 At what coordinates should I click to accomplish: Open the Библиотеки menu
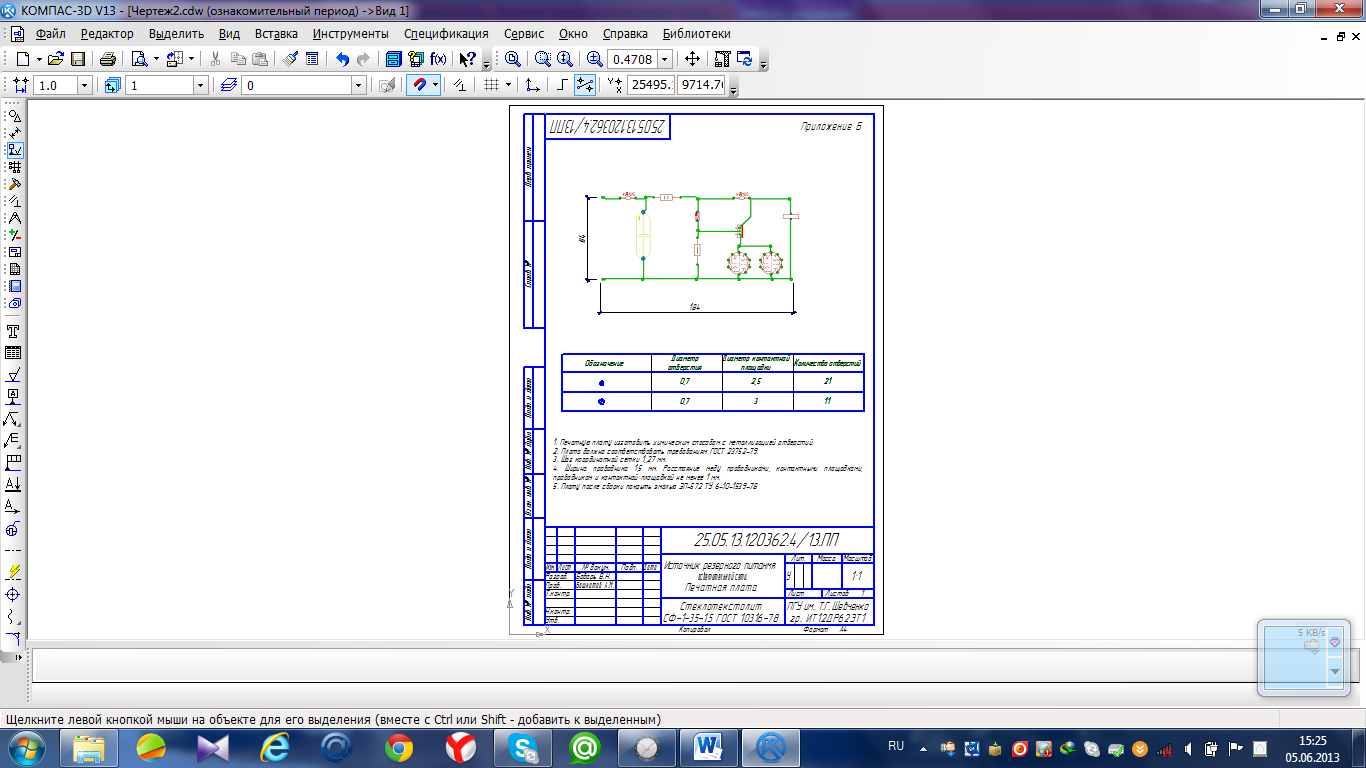(697, 33)
